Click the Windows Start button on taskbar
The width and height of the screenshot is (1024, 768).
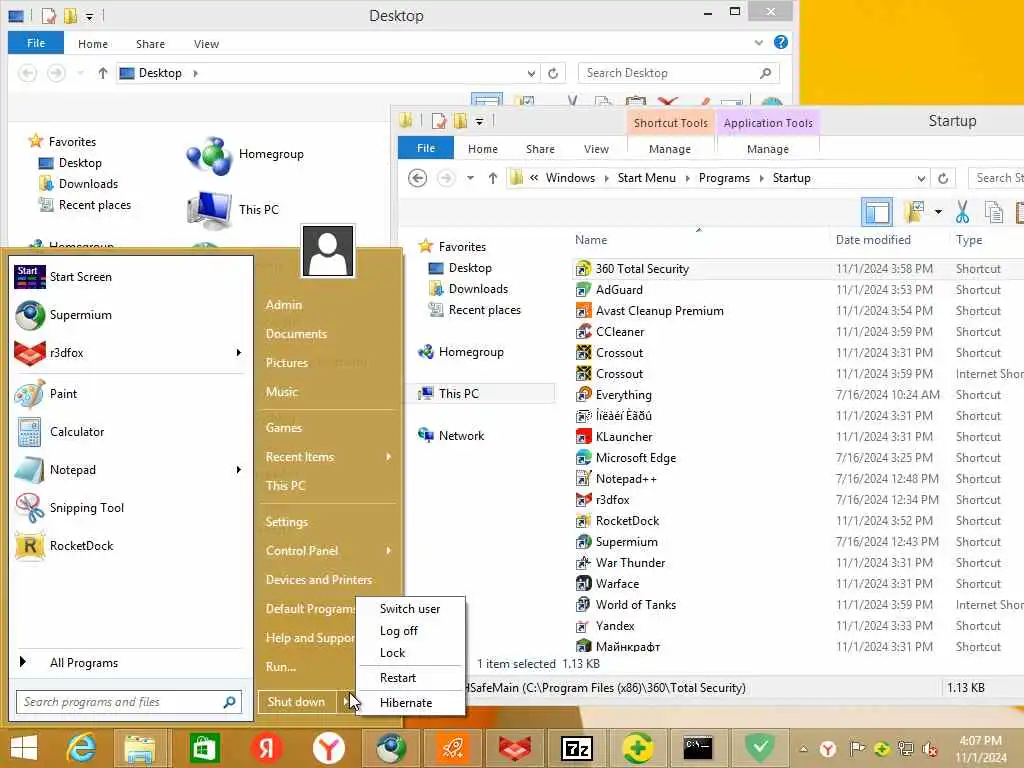coord(24,748)
